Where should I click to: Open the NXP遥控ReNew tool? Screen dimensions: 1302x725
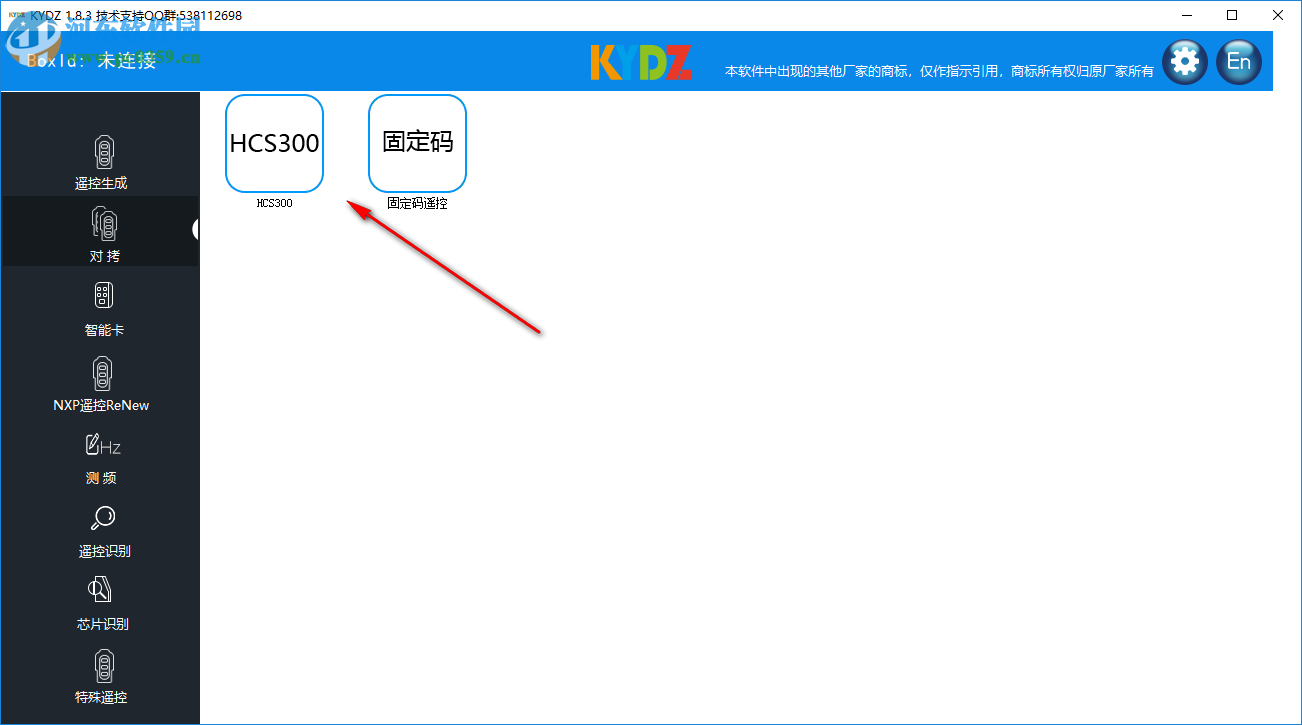[x=100, y=385]
